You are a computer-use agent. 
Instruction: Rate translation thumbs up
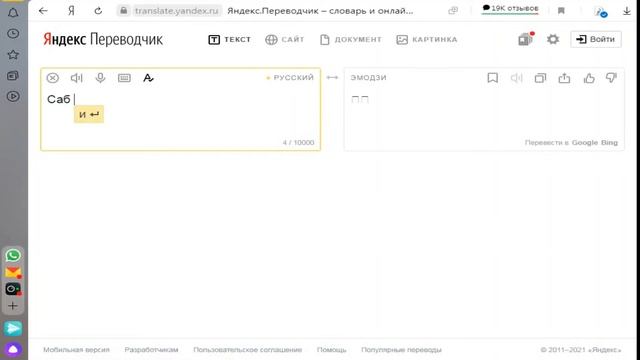point(589,78)
